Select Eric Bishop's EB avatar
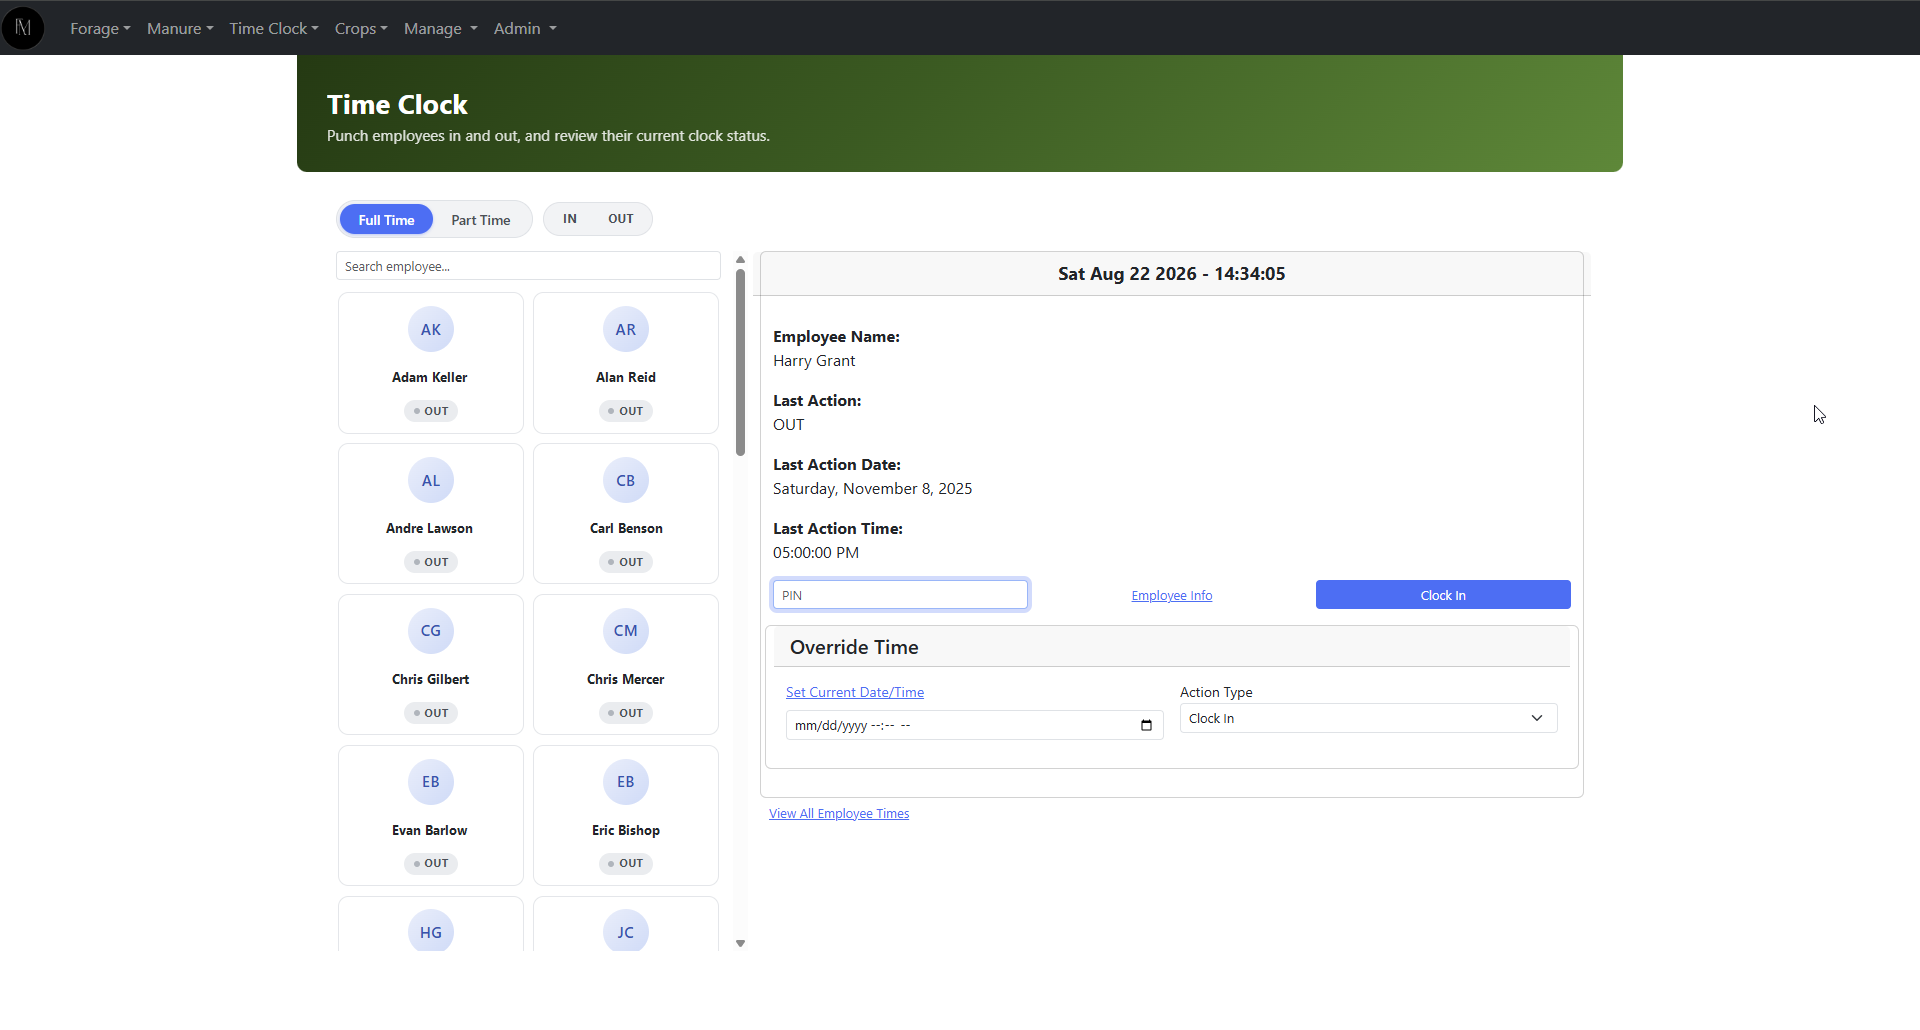Viewport: 1920px width, 1030px height. point(626,782)
